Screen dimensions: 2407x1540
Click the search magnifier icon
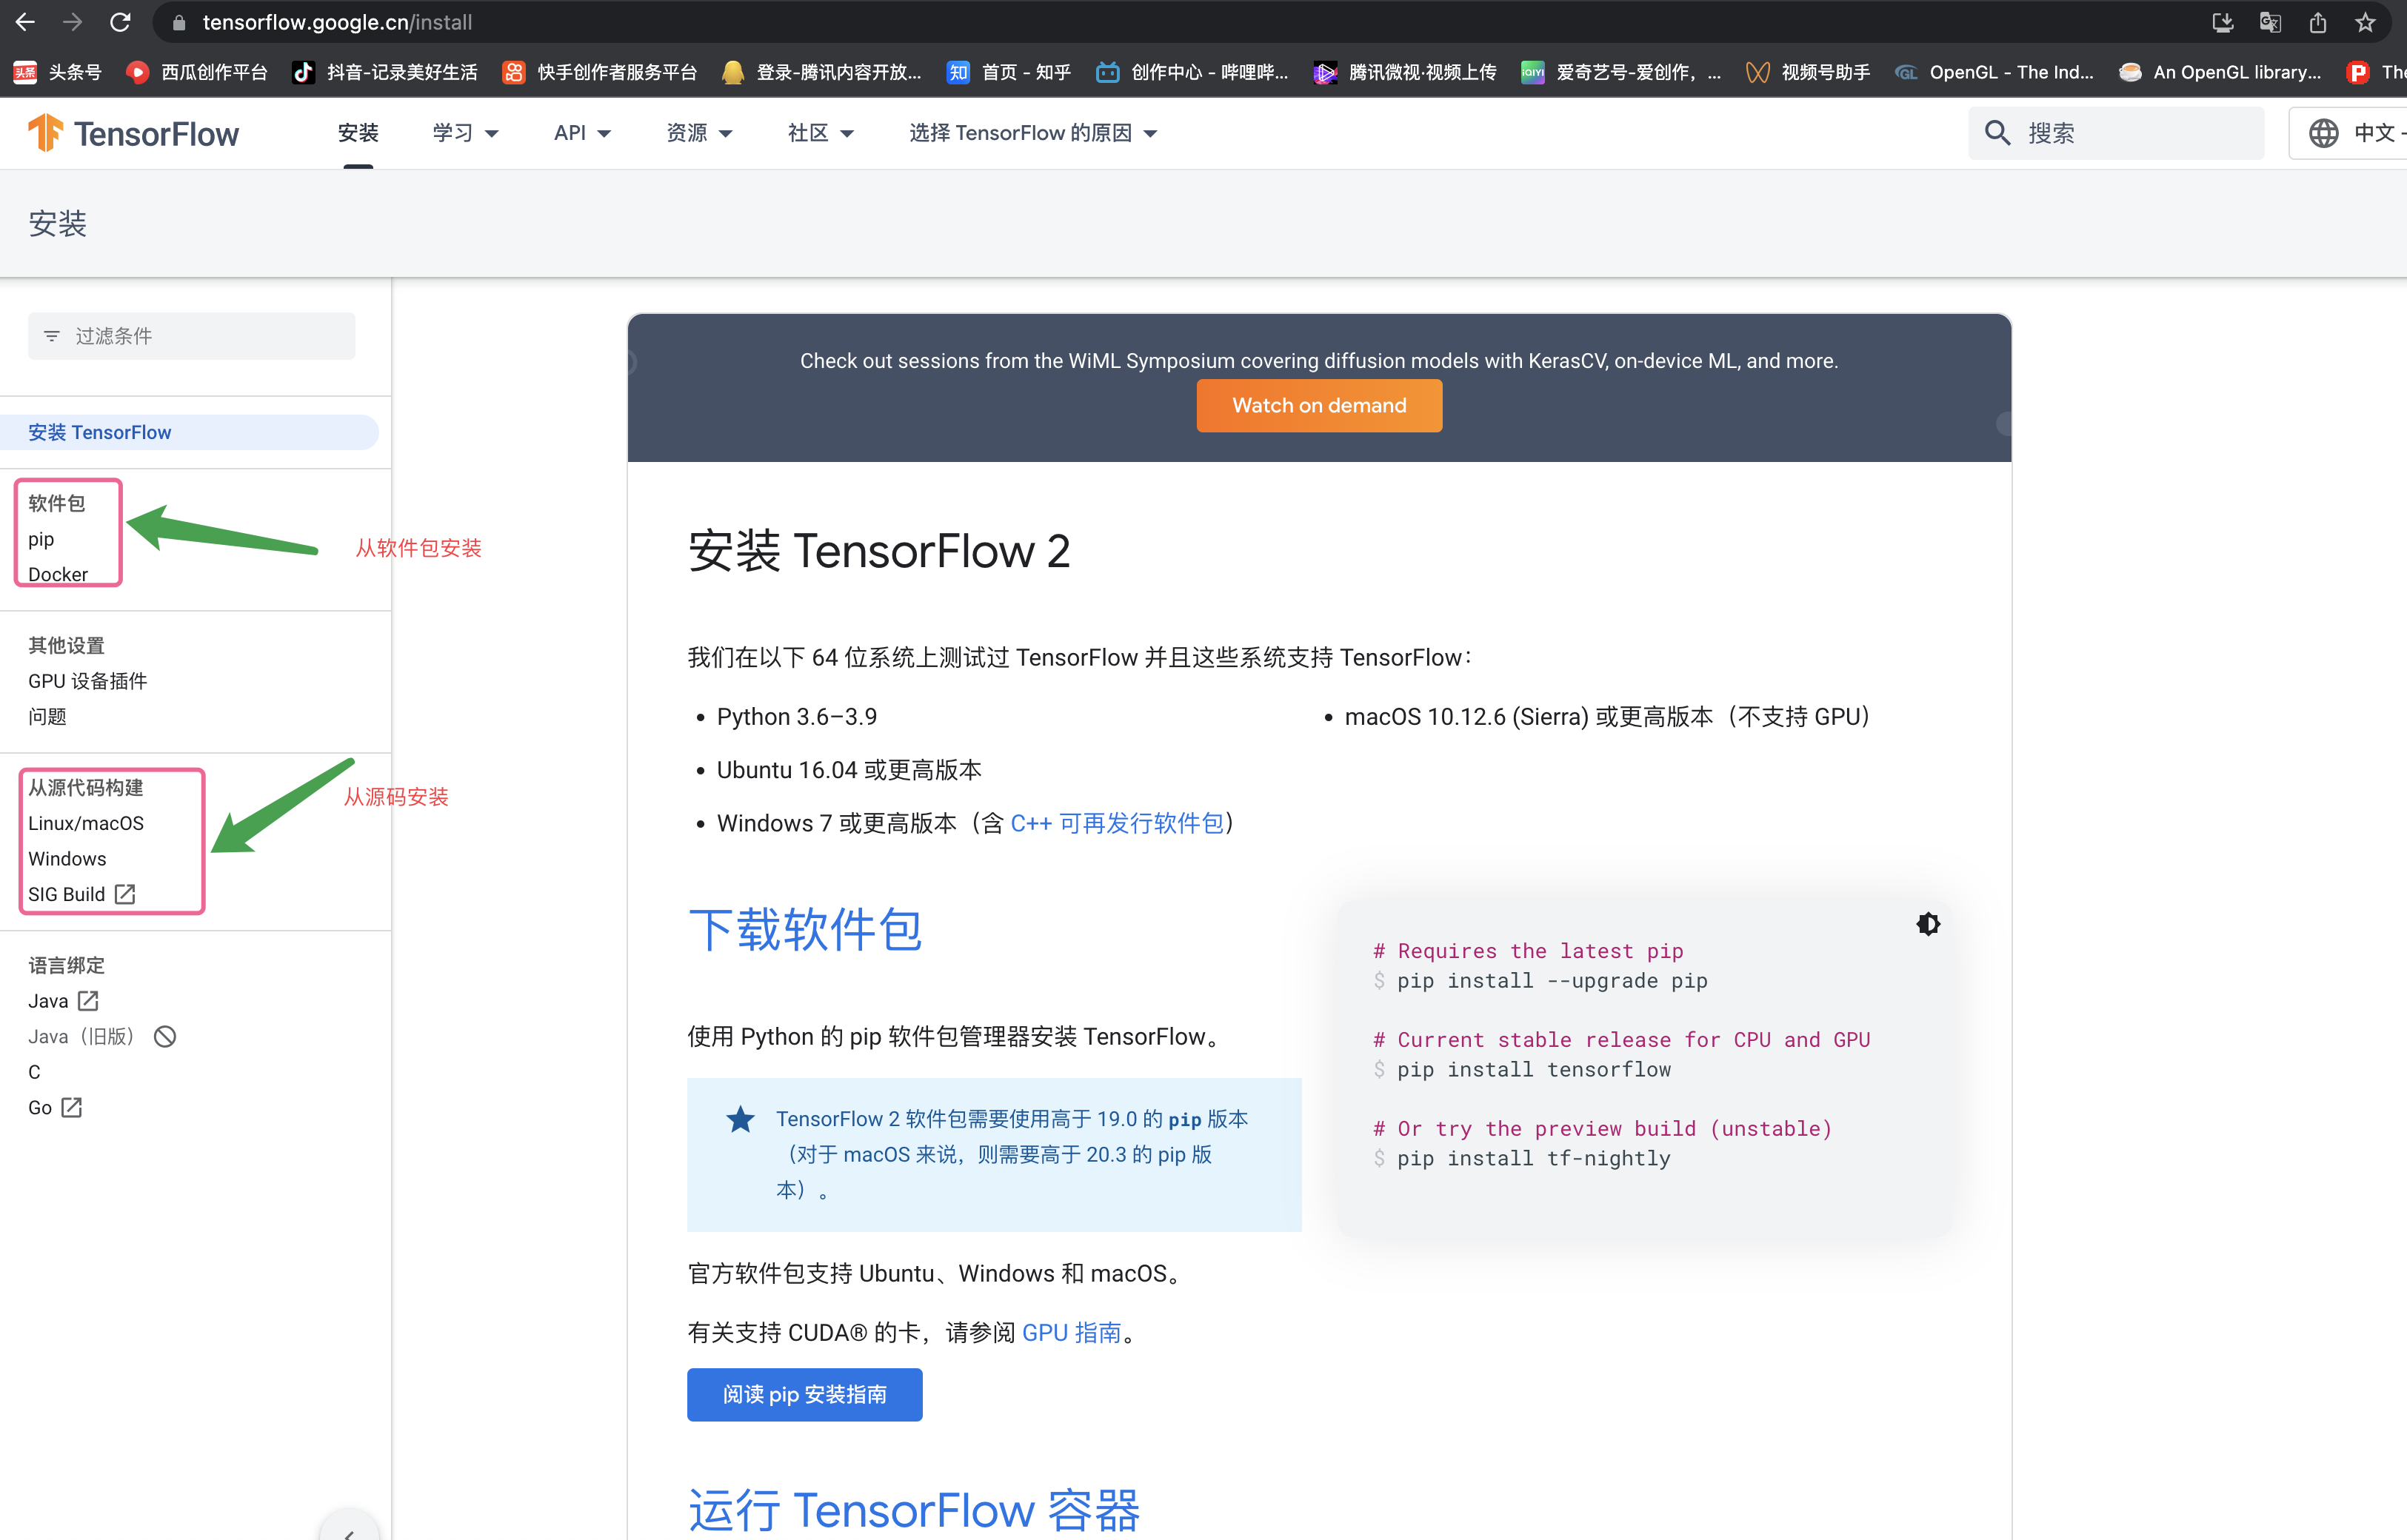(1997, 133)
